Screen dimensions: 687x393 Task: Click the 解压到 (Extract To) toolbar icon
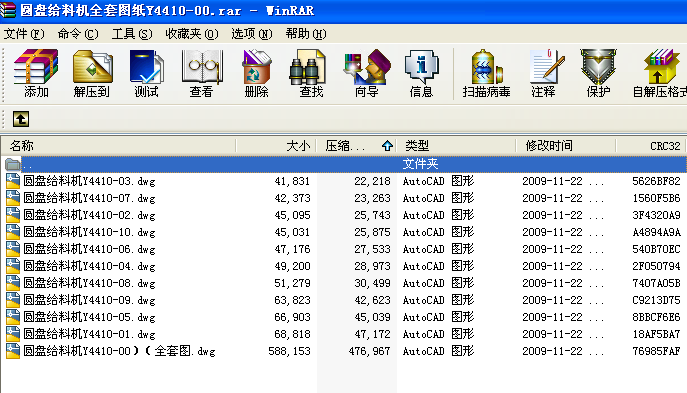point(92,67)
